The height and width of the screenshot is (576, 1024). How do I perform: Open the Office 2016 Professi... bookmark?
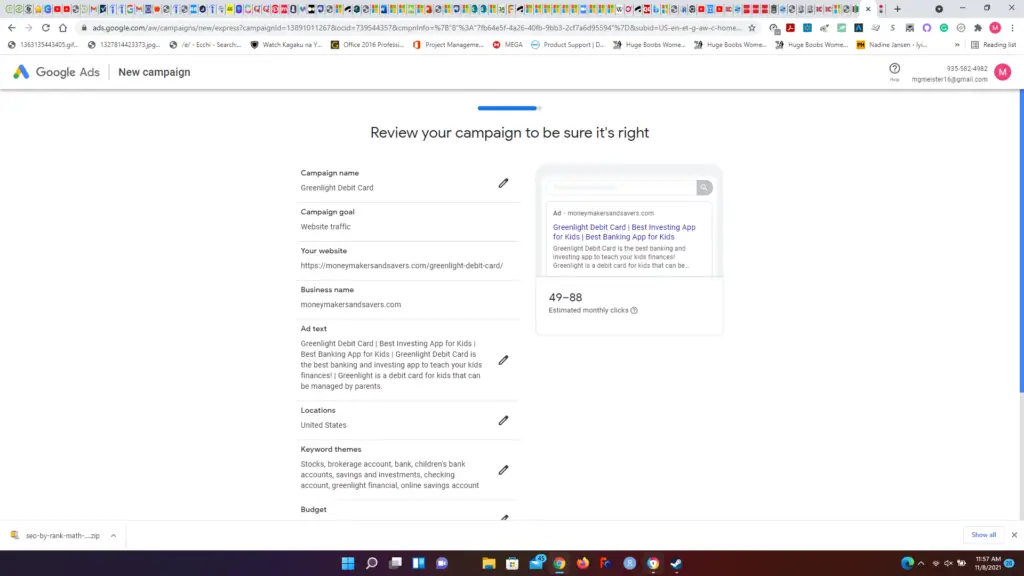[368, 45]
